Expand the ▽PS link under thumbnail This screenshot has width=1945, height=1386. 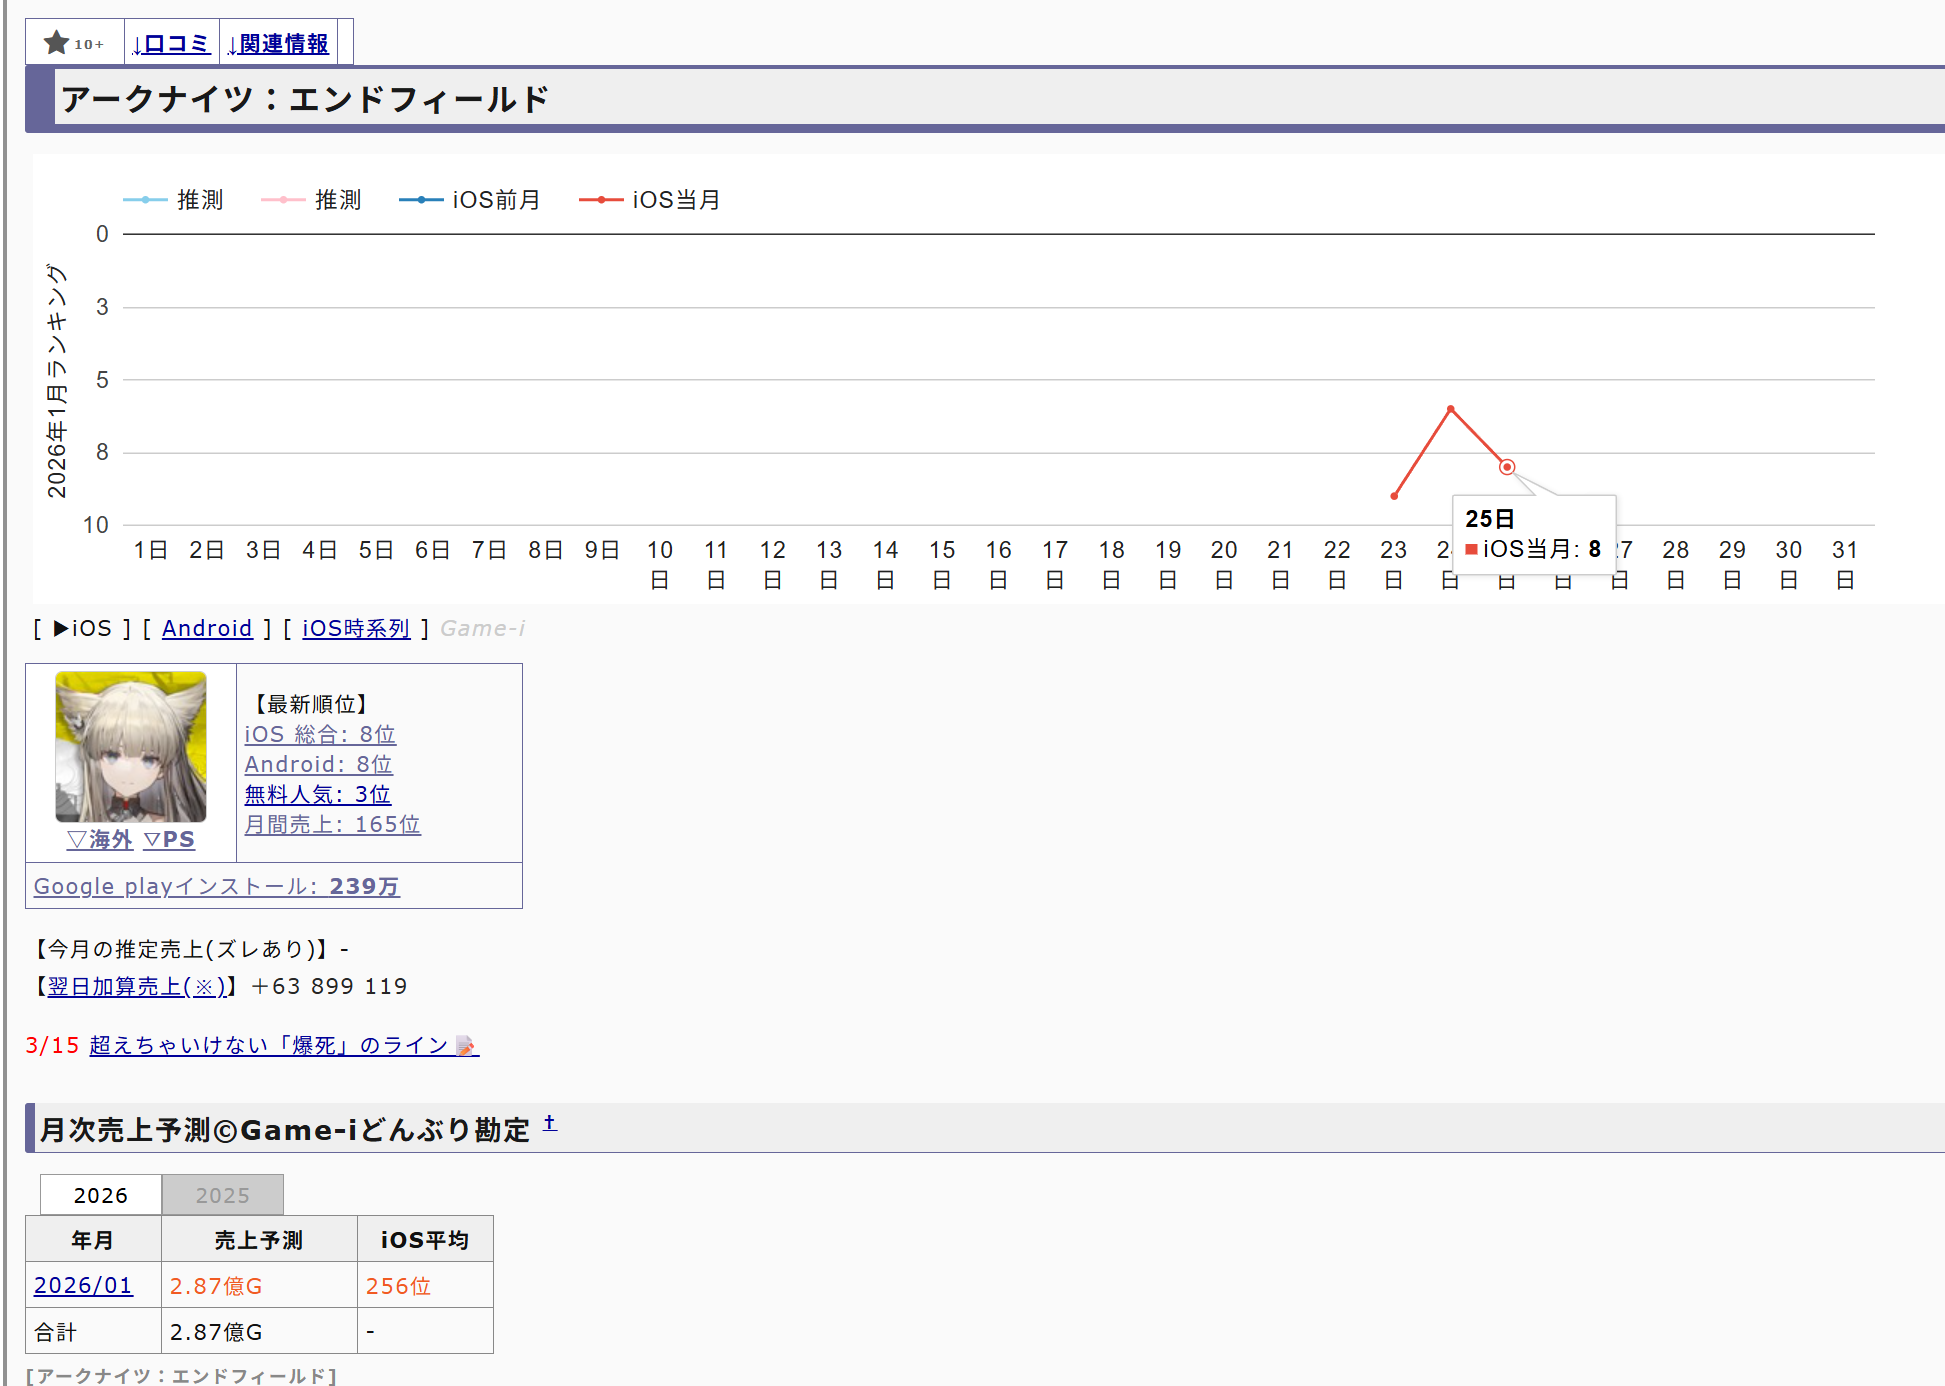click(169, 840)
